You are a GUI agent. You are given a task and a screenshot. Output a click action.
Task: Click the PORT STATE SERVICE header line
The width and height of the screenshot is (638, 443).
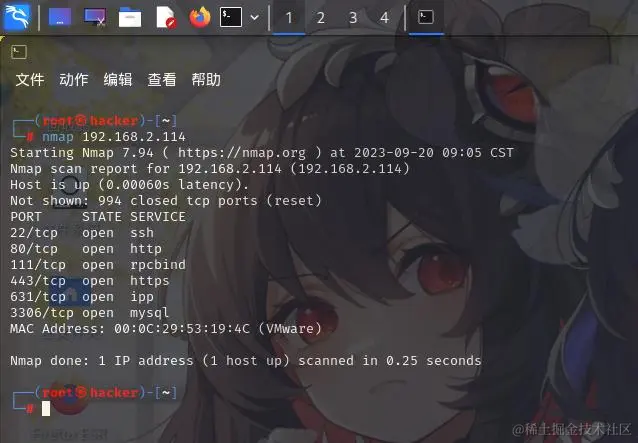point(98,217)
